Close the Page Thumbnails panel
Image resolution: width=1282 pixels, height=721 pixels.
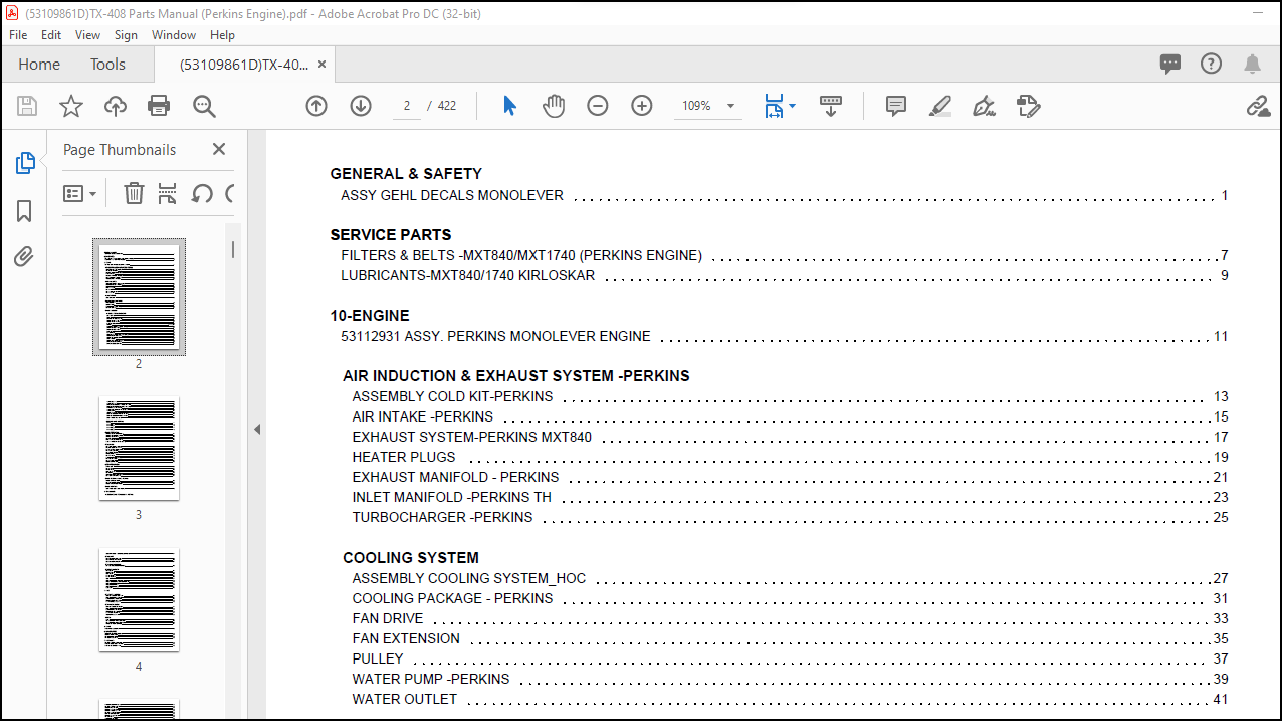(219, 149)
